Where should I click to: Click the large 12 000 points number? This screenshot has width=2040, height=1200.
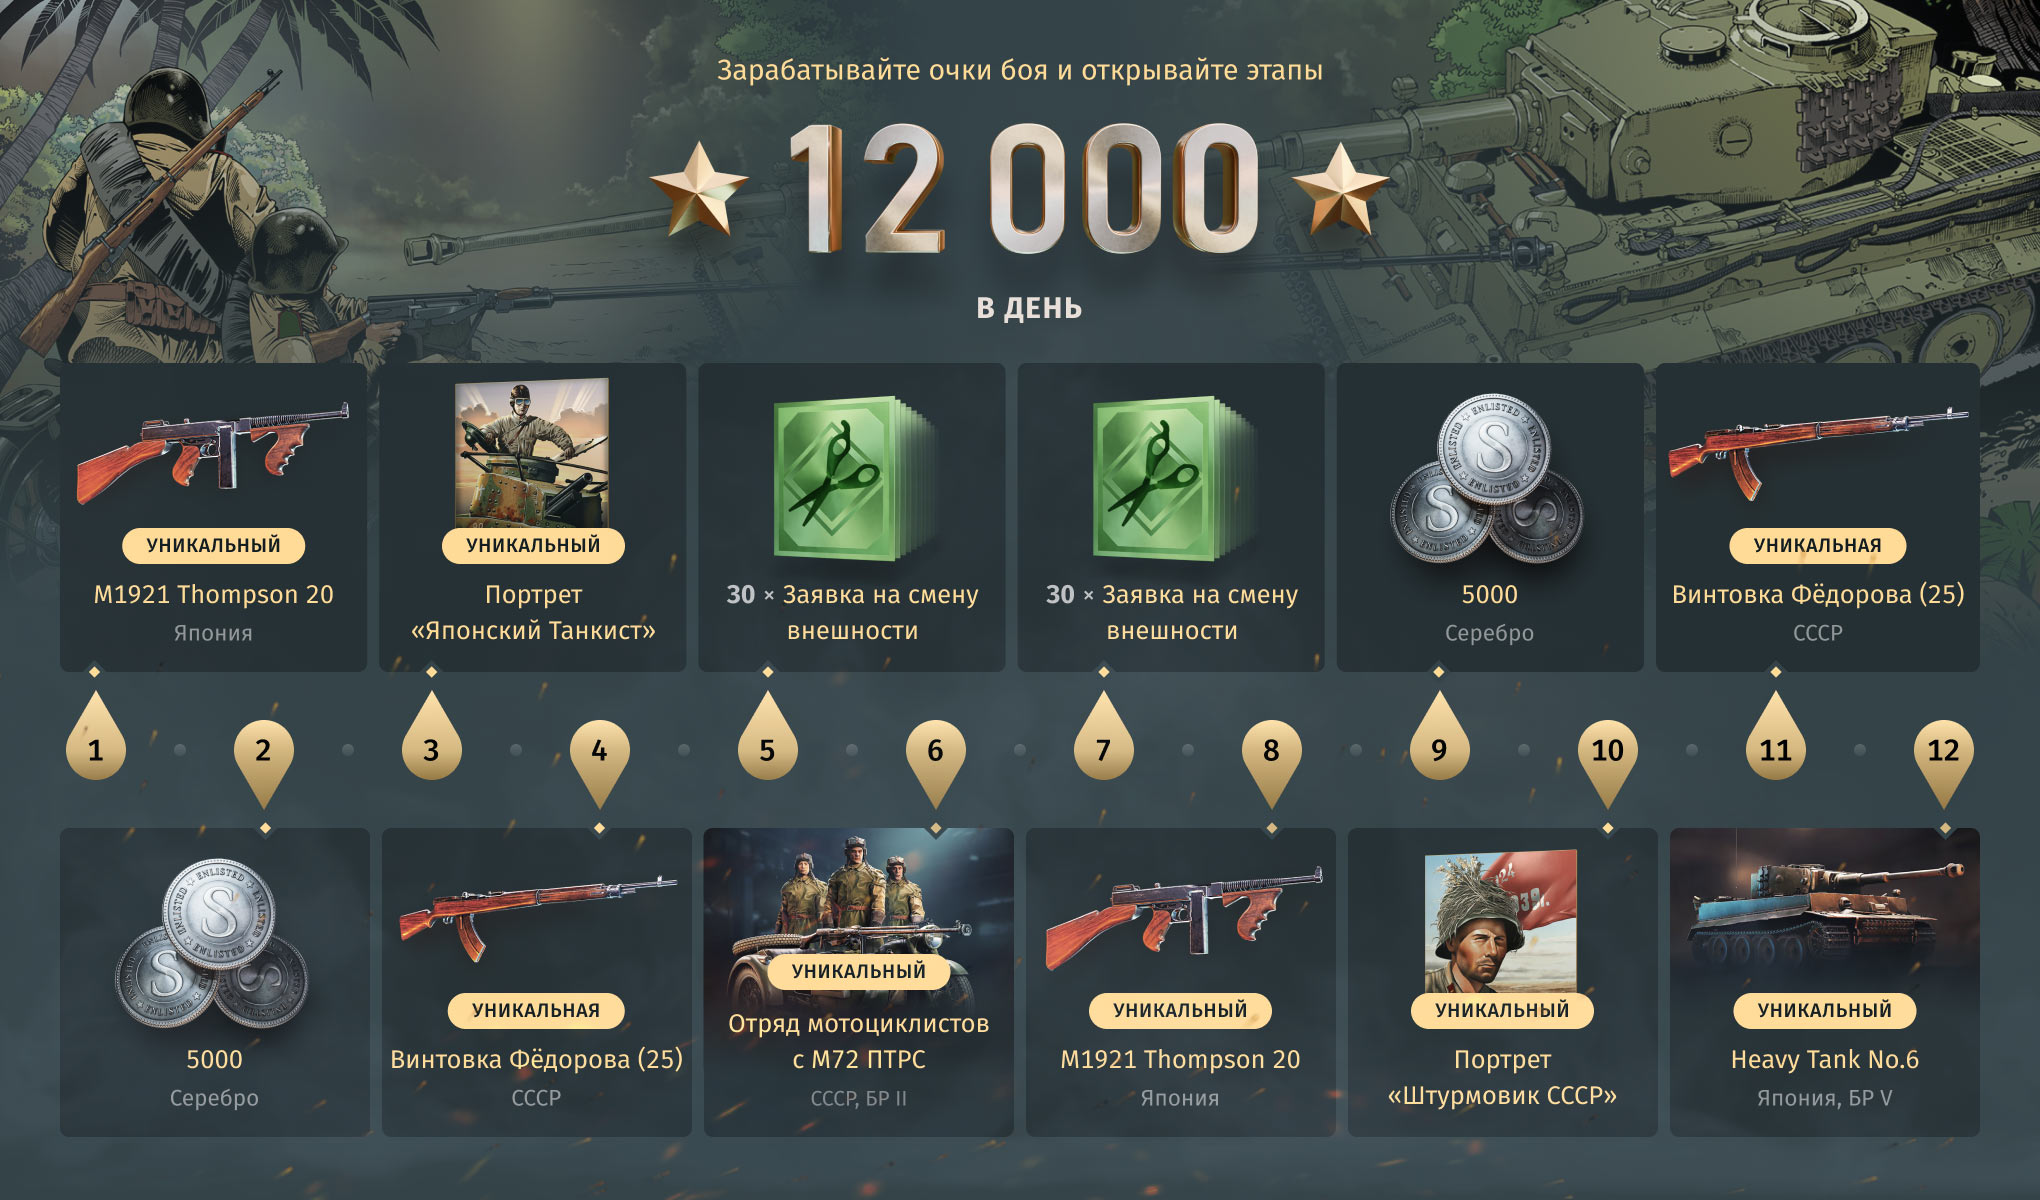click(x=1021, y=189)
